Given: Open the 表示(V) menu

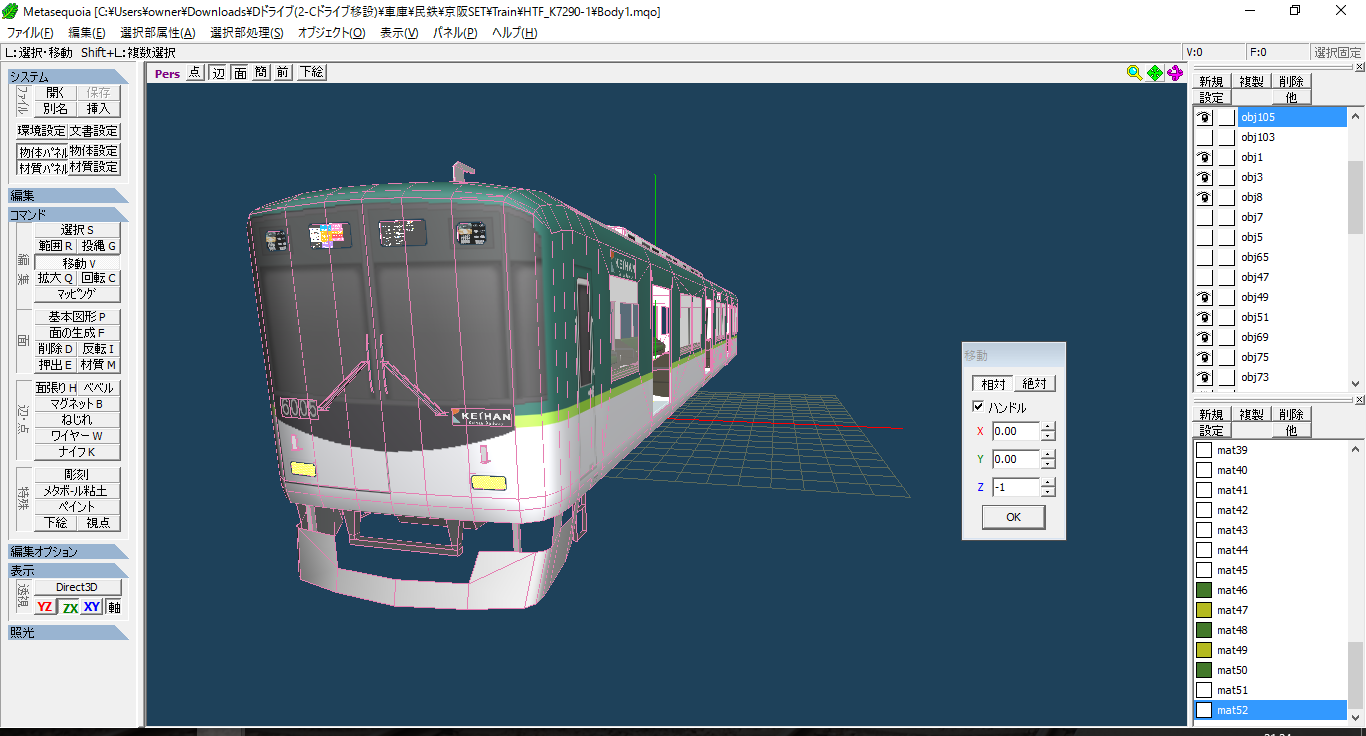Looking at the screenshot, I should point(399,33).
